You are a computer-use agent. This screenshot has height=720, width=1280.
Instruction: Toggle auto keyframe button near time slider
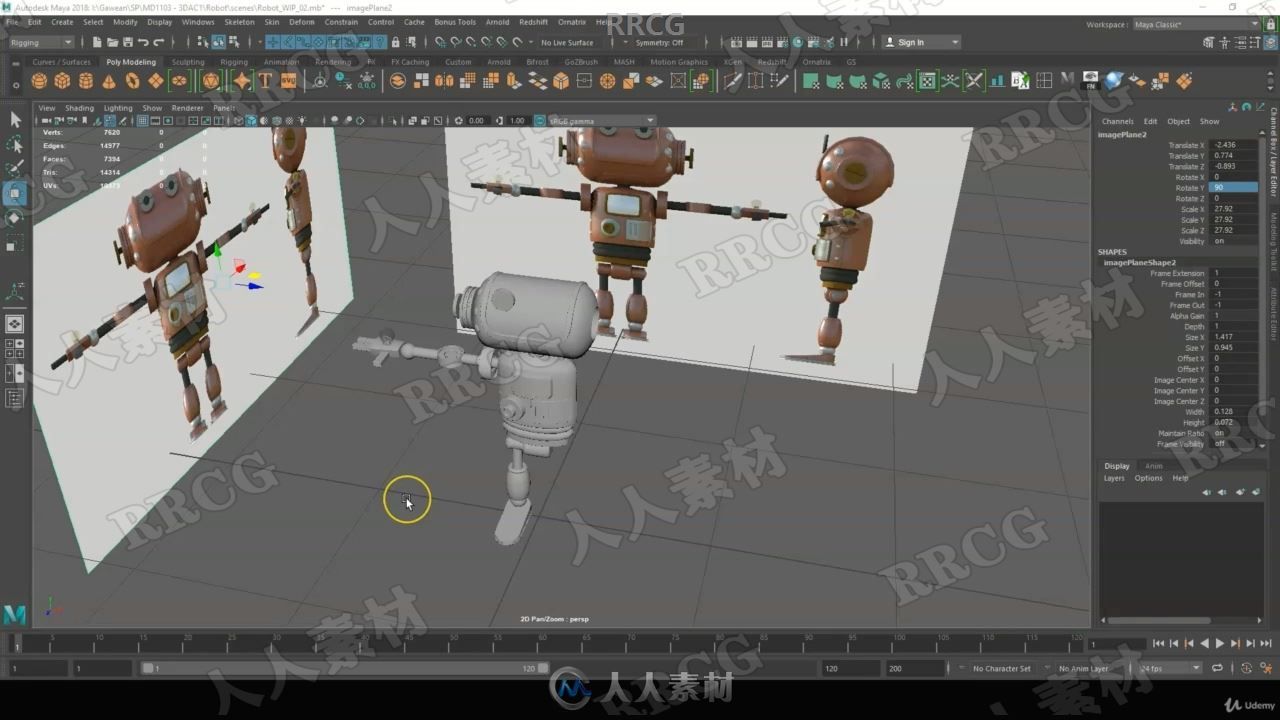point(1246,668)
